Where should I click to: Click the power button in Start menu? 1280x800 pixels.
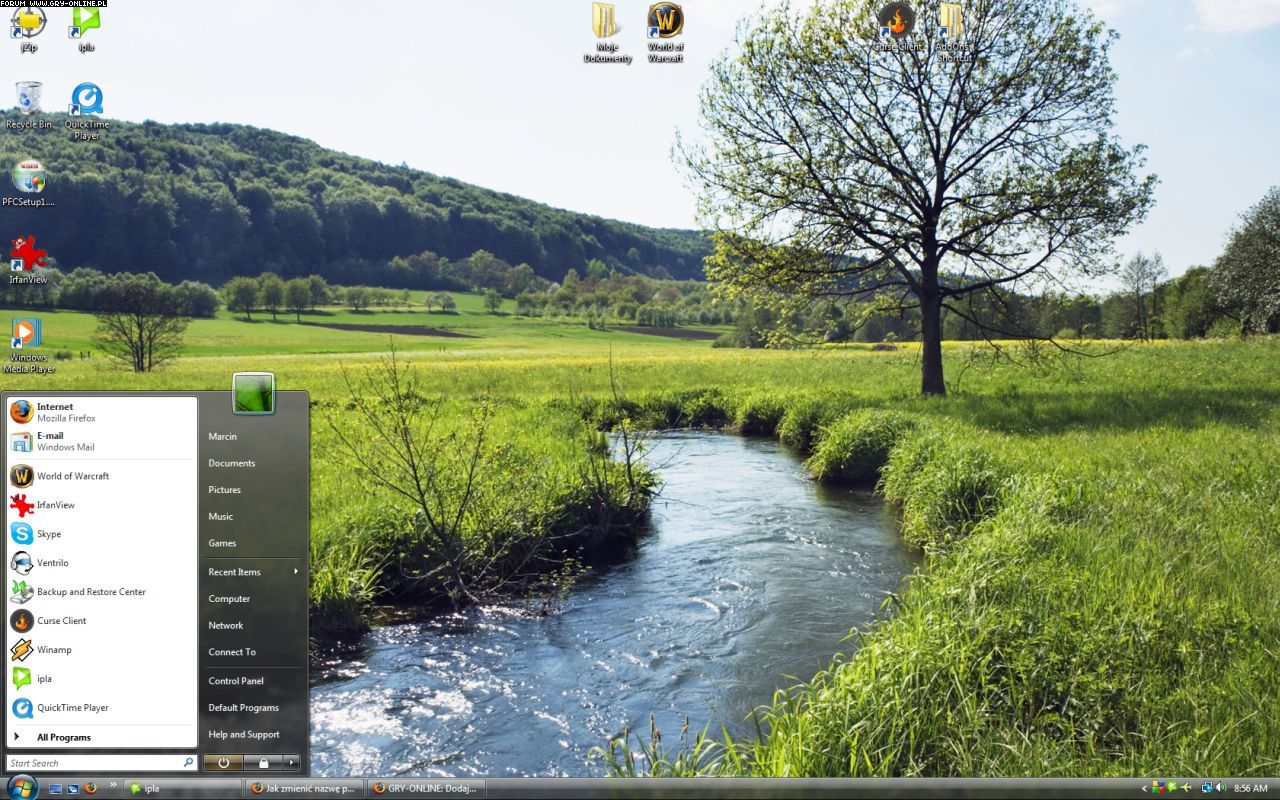click(x=223, y=762)
